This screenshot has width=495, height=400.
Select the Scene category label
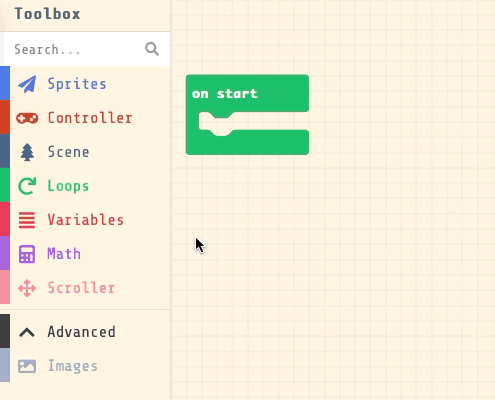[68, 152]
